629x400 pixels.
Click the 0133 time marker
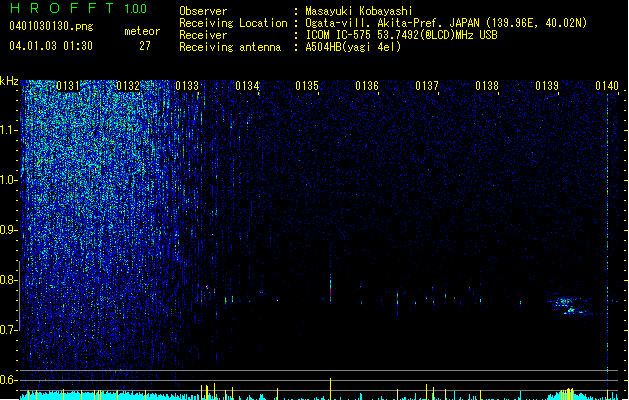(187, 86)
